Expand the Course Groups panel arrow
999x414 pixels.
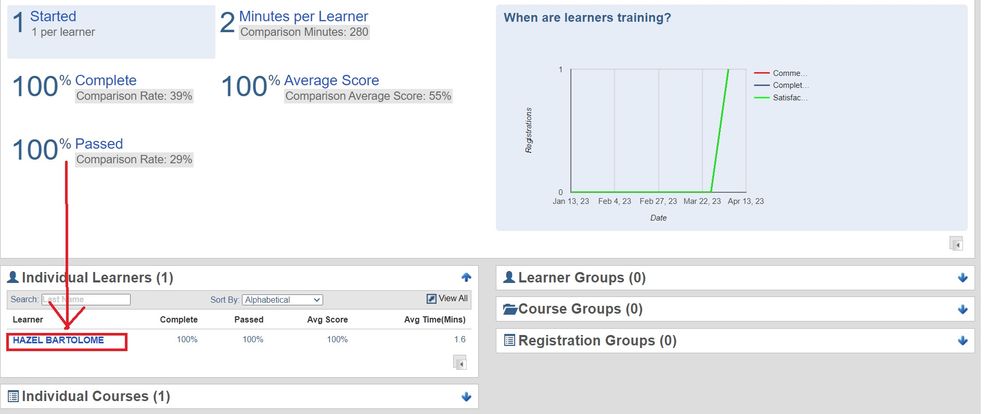962,309
